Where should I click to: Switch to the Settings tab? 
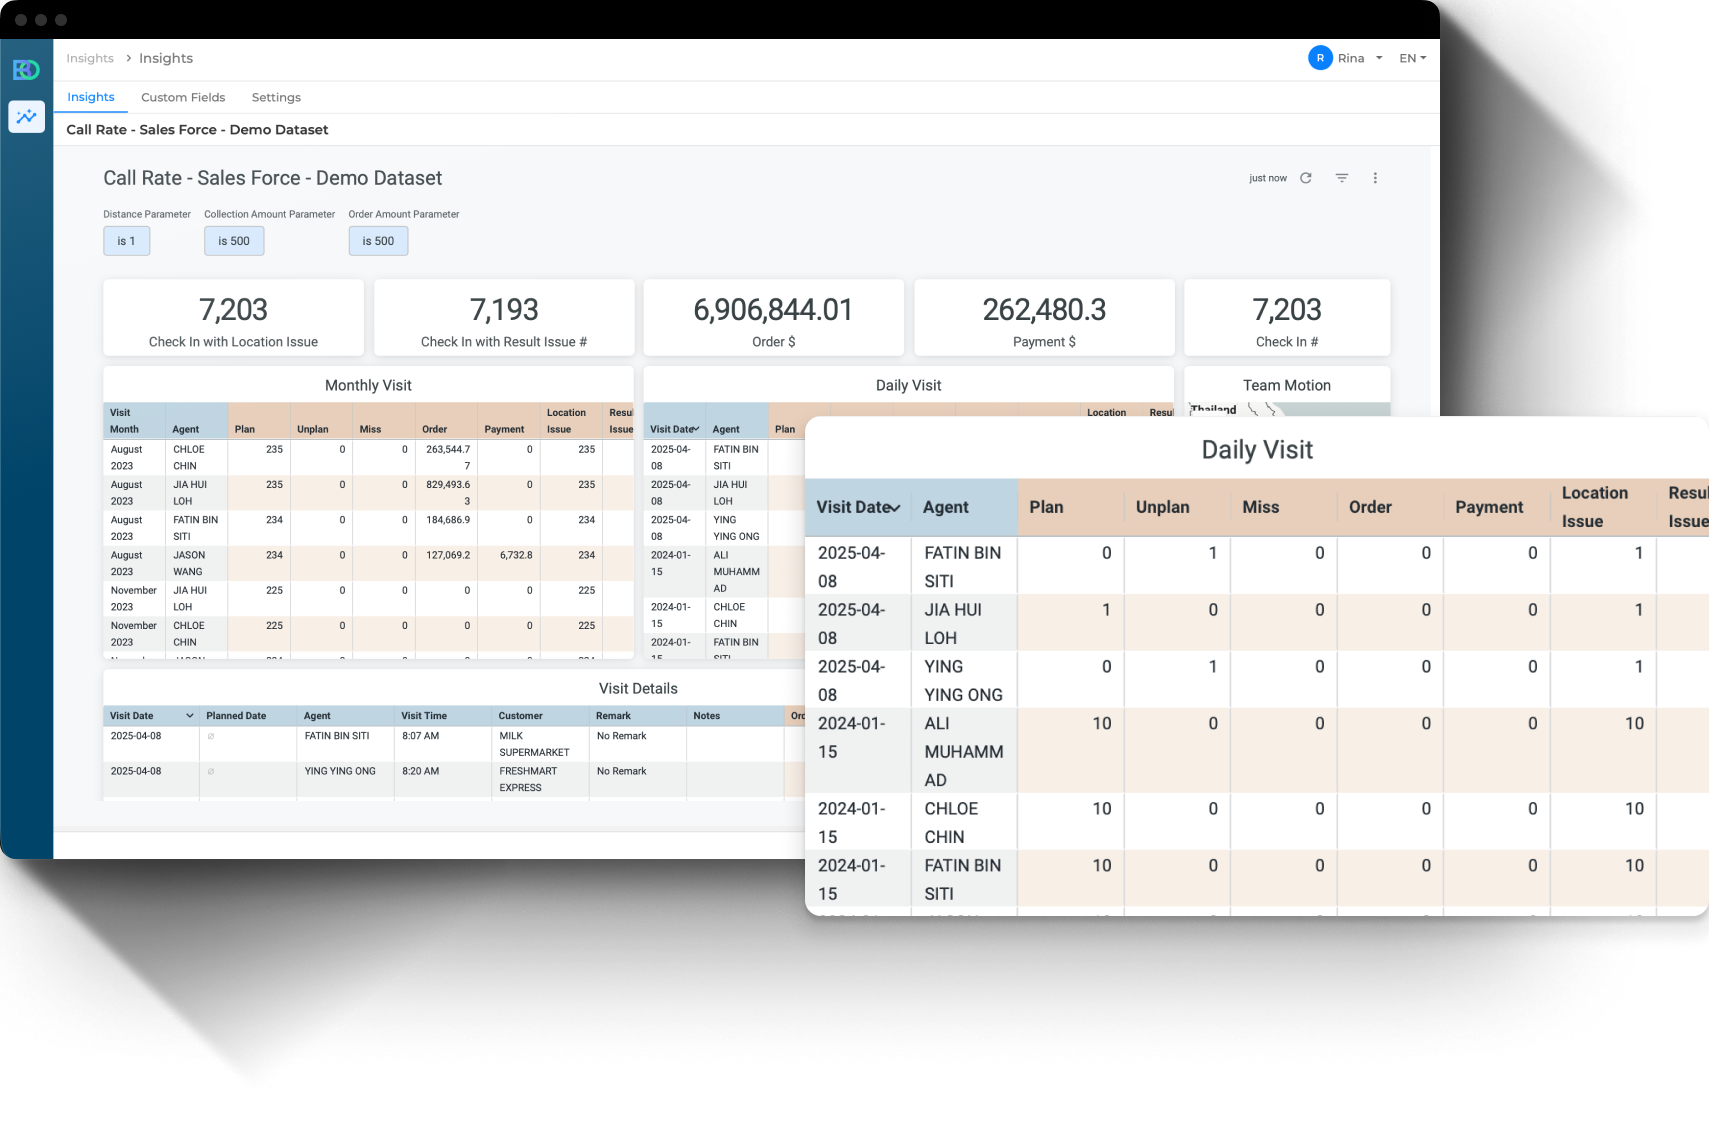click(276, 97)
